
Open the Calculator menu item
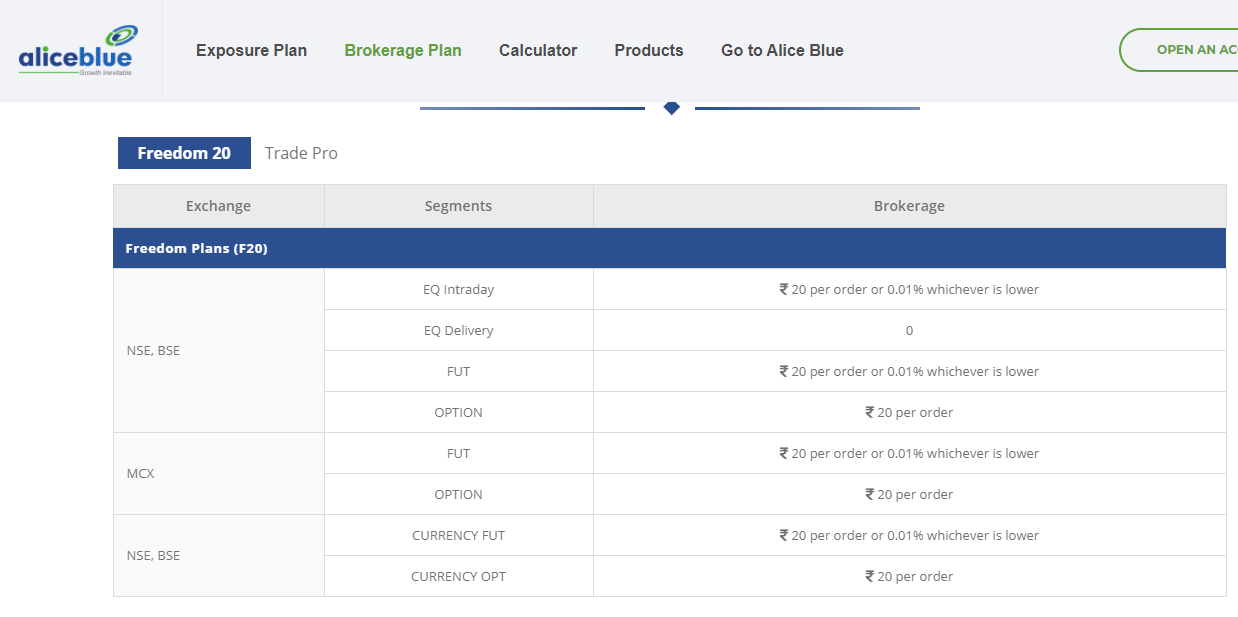538,50
